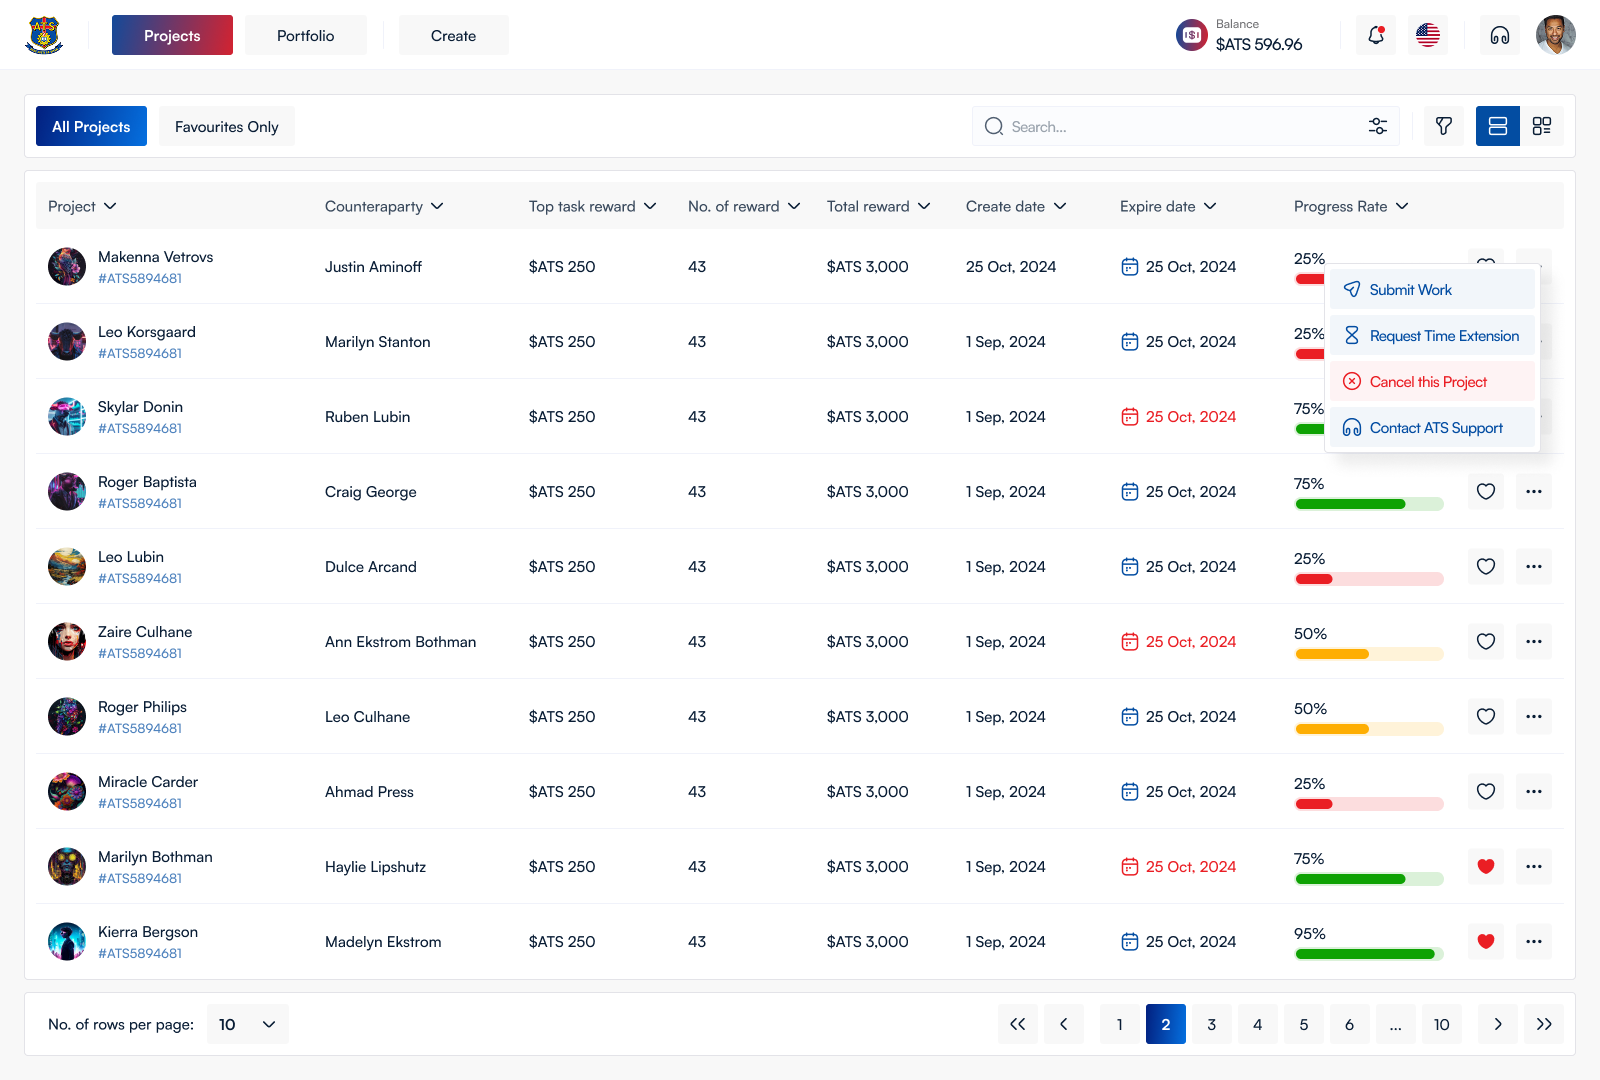Focus the Search input field

[1170, 126]
